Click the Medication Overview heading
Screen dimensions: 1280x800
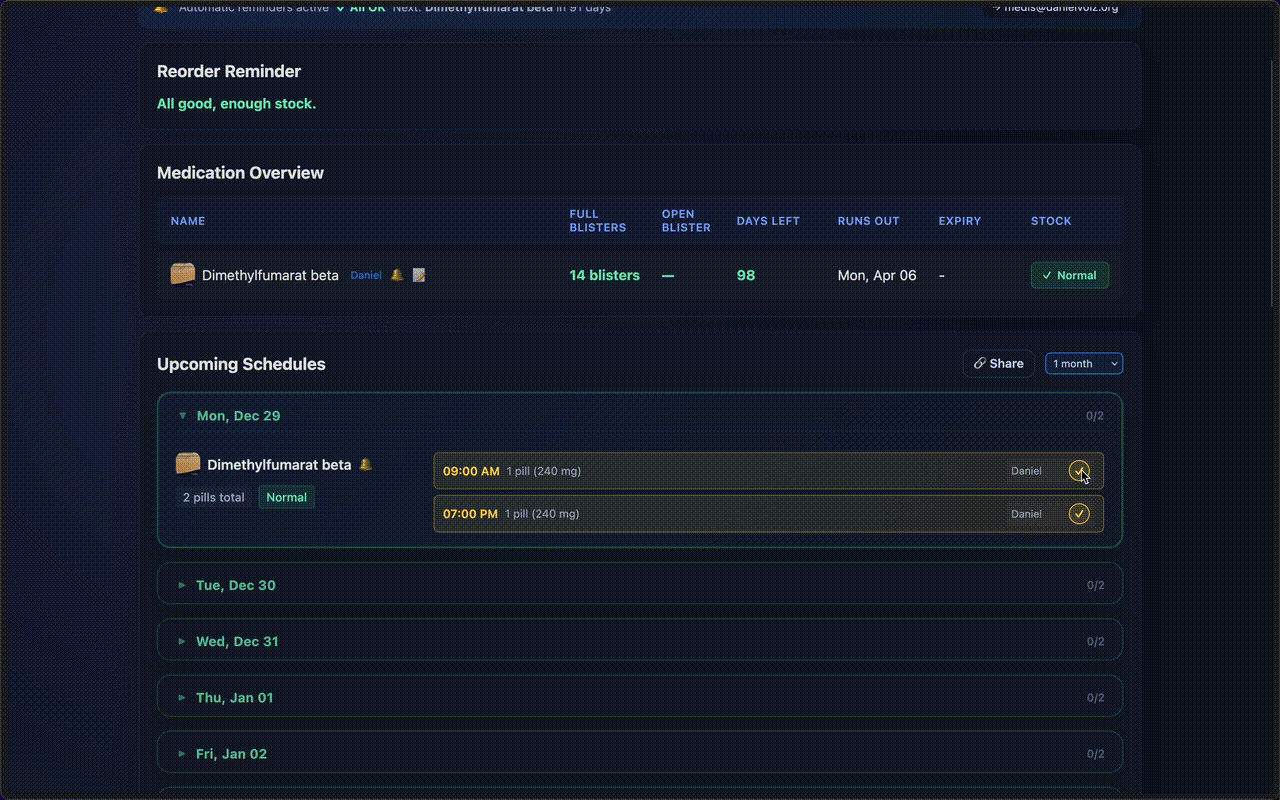tap(240, 173)
